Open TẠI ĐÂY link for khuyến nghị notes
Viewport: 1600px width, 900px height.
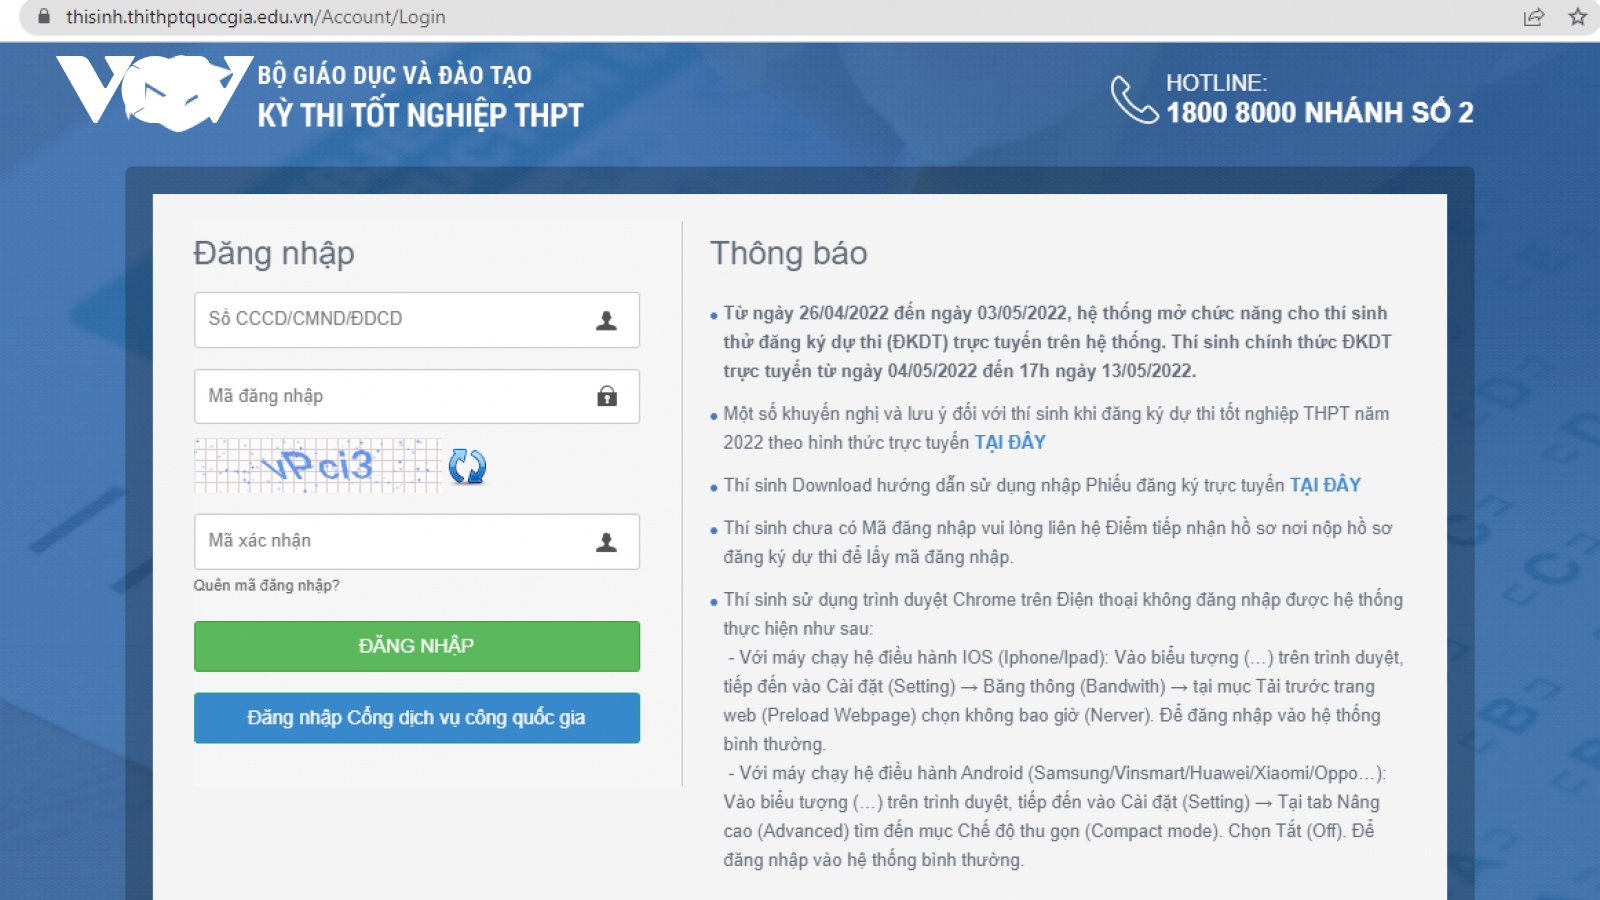[1010, 442]
